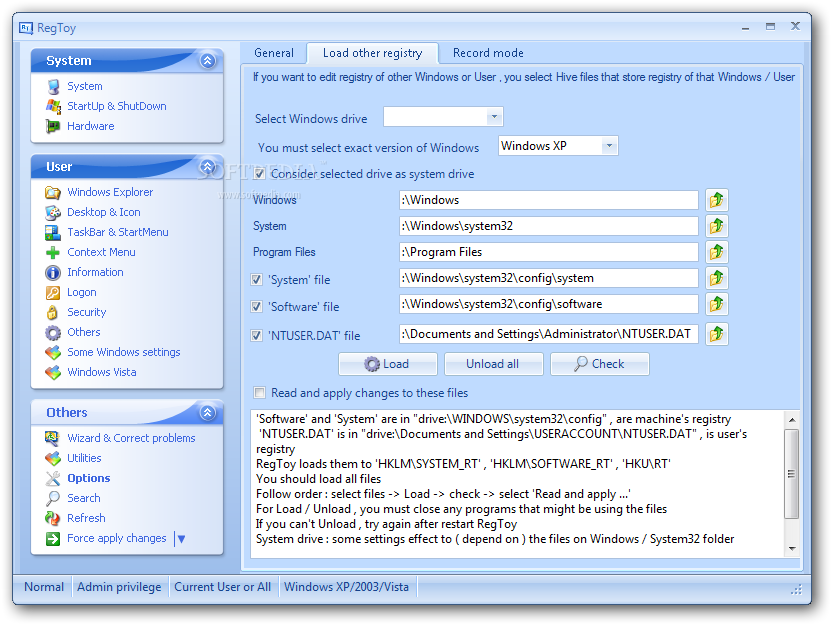Collapse the Others panel
The width and height of the screenshot is (832, 625).
[207, 412]
